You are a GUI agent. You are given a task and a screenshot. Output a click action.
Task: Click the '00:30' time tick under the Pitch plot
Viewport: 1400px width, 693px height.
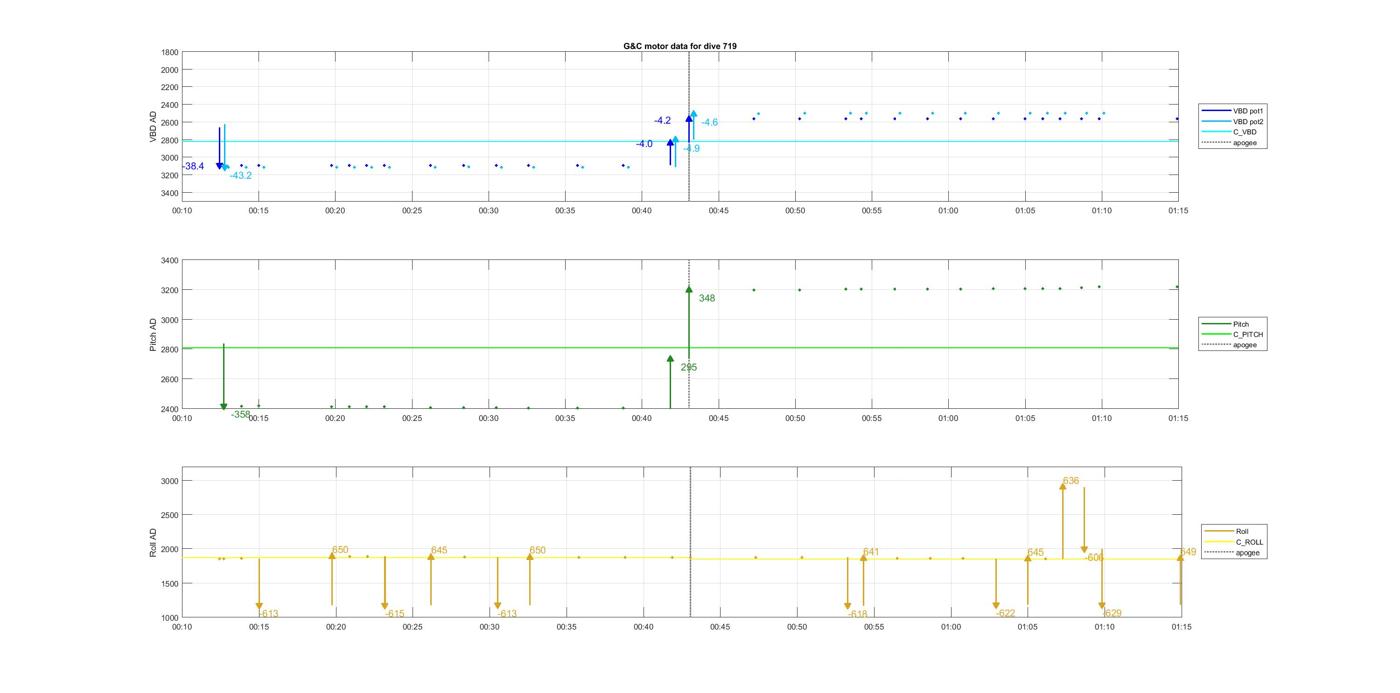pyautogui.click(x=488, y=418)
